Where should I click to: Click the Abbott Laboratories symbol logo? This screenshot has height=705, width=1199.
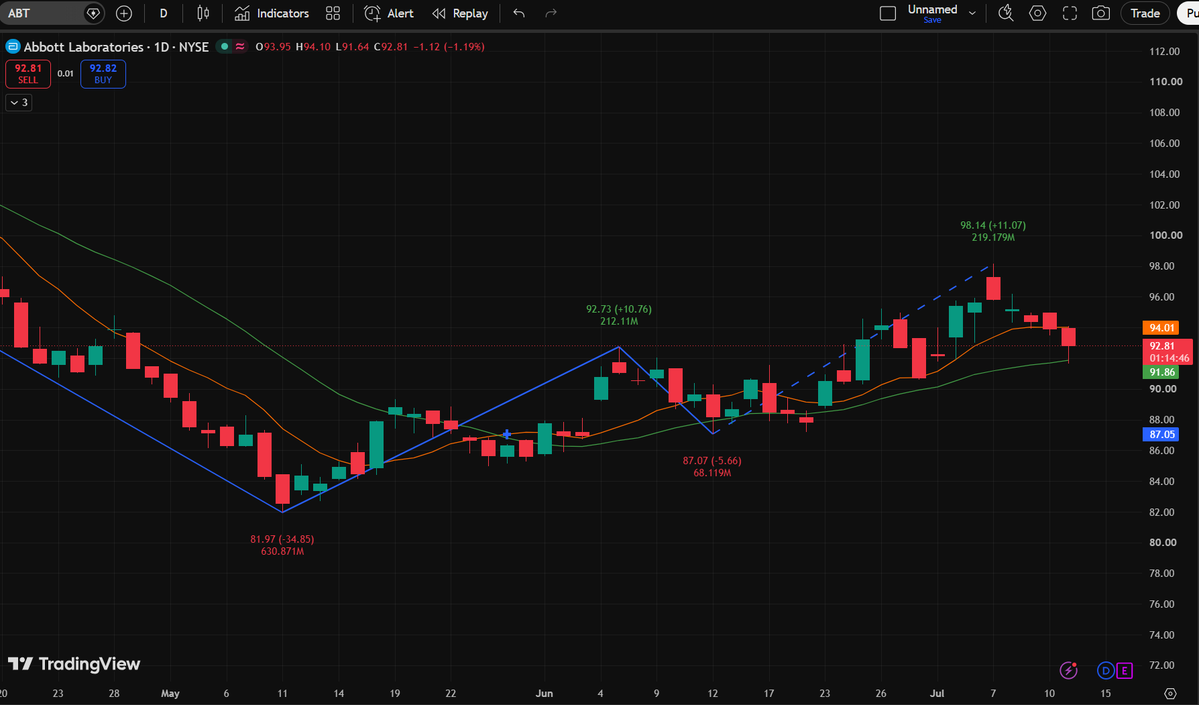point(13,47)
